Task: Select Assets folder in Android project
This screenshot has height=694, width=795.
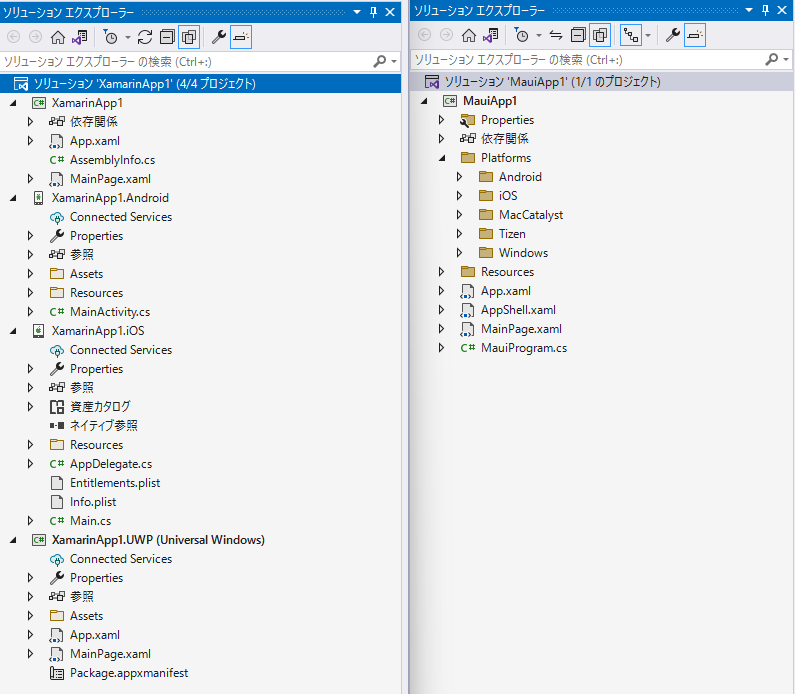Action: point(86,274)
